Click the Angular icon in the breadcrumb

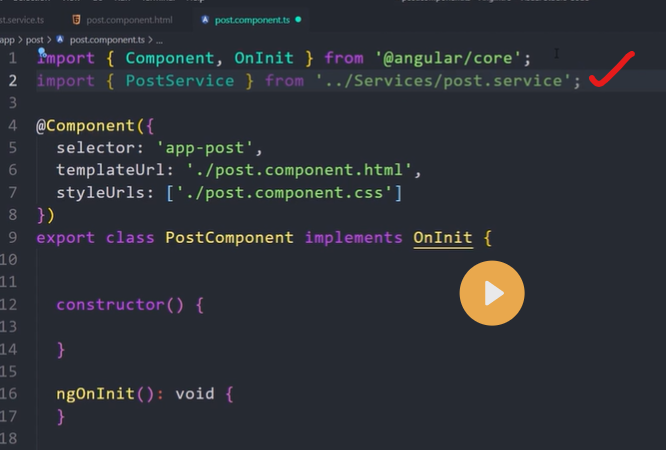[x=61, y=39]
